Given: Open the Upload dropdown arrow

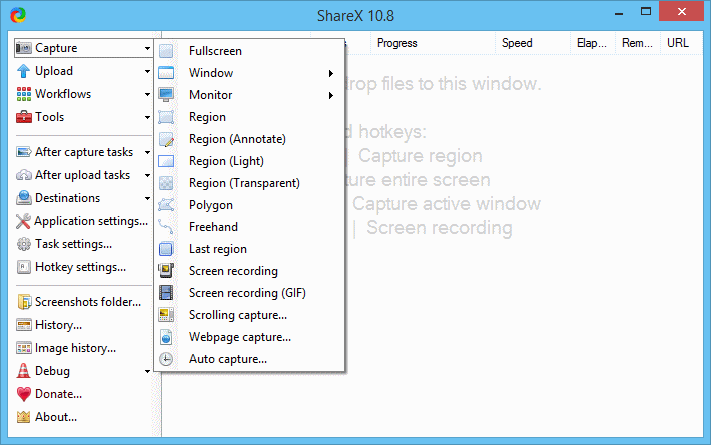Looking at the screenshot, I should click(x=147, y=71).
